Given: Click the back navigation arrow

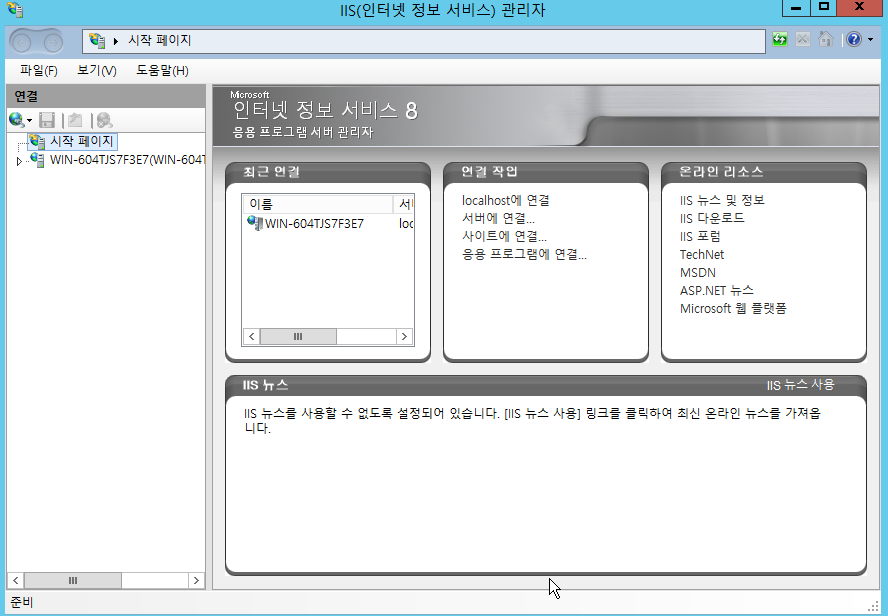Looking at the screenshot, I should click(x=22, y=42).
